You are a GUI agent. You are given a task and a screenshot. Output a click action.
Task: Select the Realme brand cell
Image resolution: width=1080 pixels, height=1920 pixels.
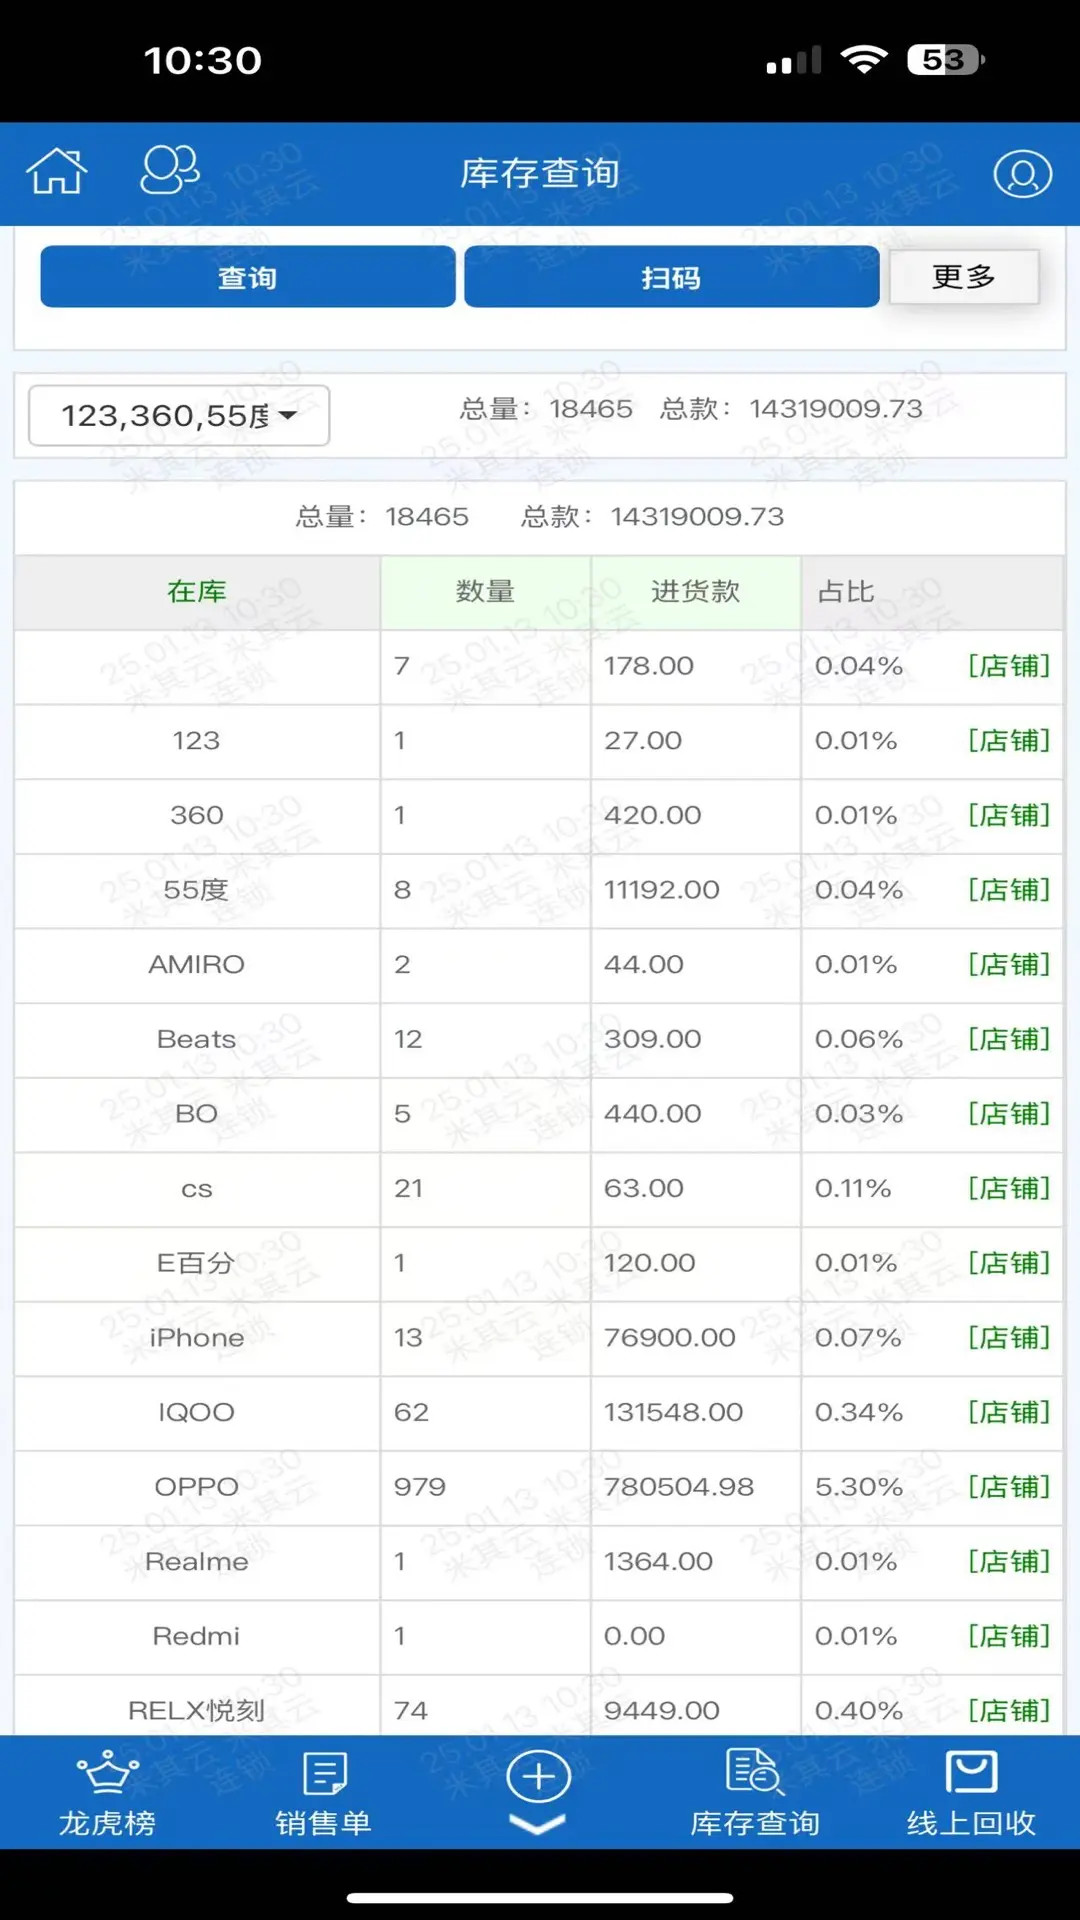point(197,1562)
